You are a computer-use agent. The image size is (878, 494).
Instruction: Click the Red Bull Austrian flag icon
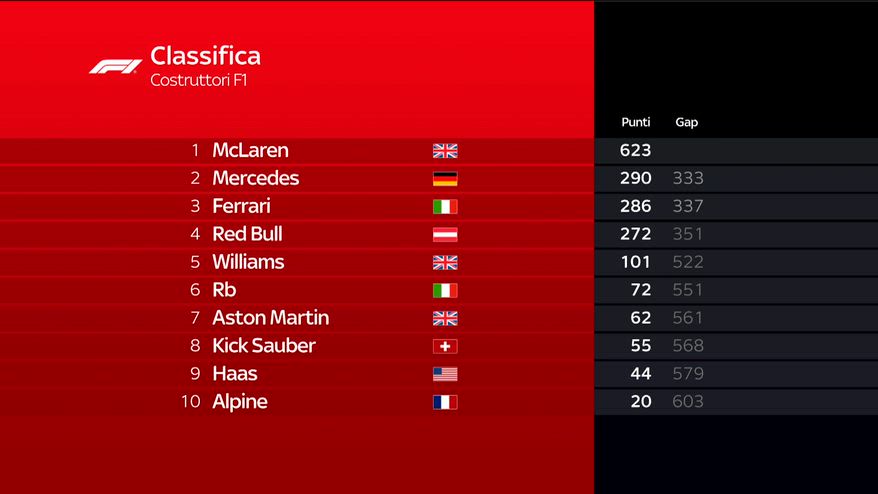tap(445, 235)
